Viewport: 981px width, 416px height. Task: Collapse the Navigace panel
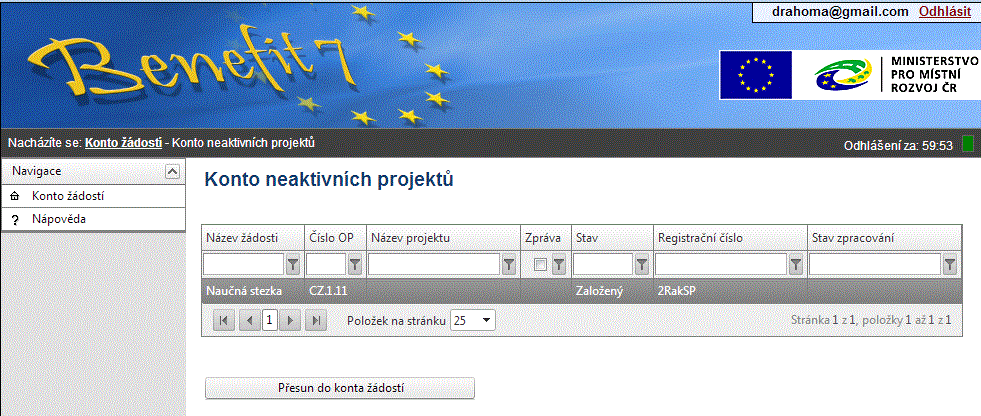(173, 171)
